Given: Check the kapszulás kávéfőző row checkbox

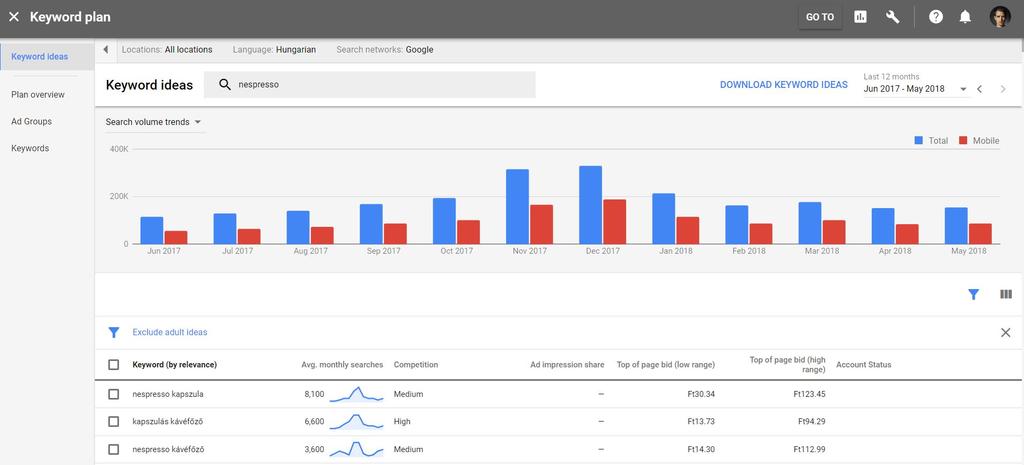Looking at the screenshot, I should click(114, 422).
